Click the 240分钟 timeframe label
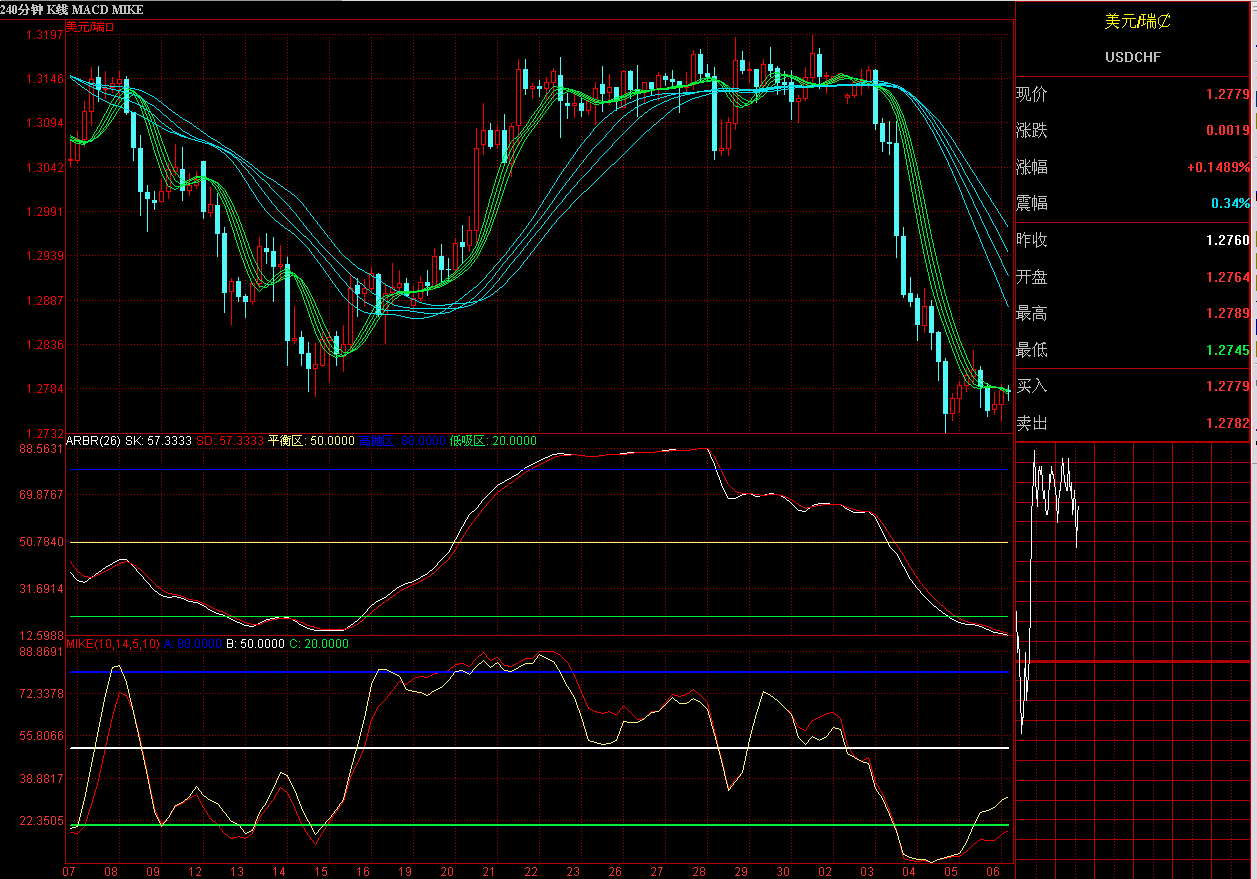 pos(19,9)
